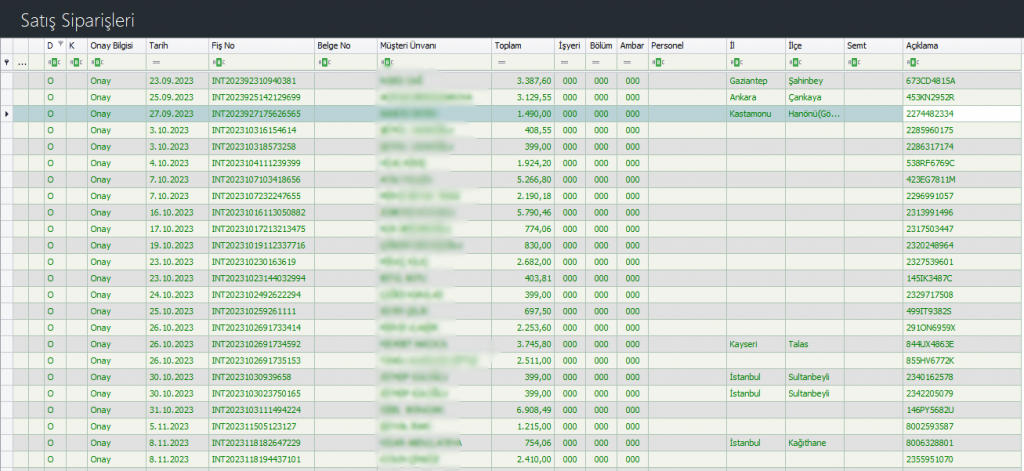Open the equals operator under Ambar column
This screenshot has height=471, width=1024.
click(625, 62)
